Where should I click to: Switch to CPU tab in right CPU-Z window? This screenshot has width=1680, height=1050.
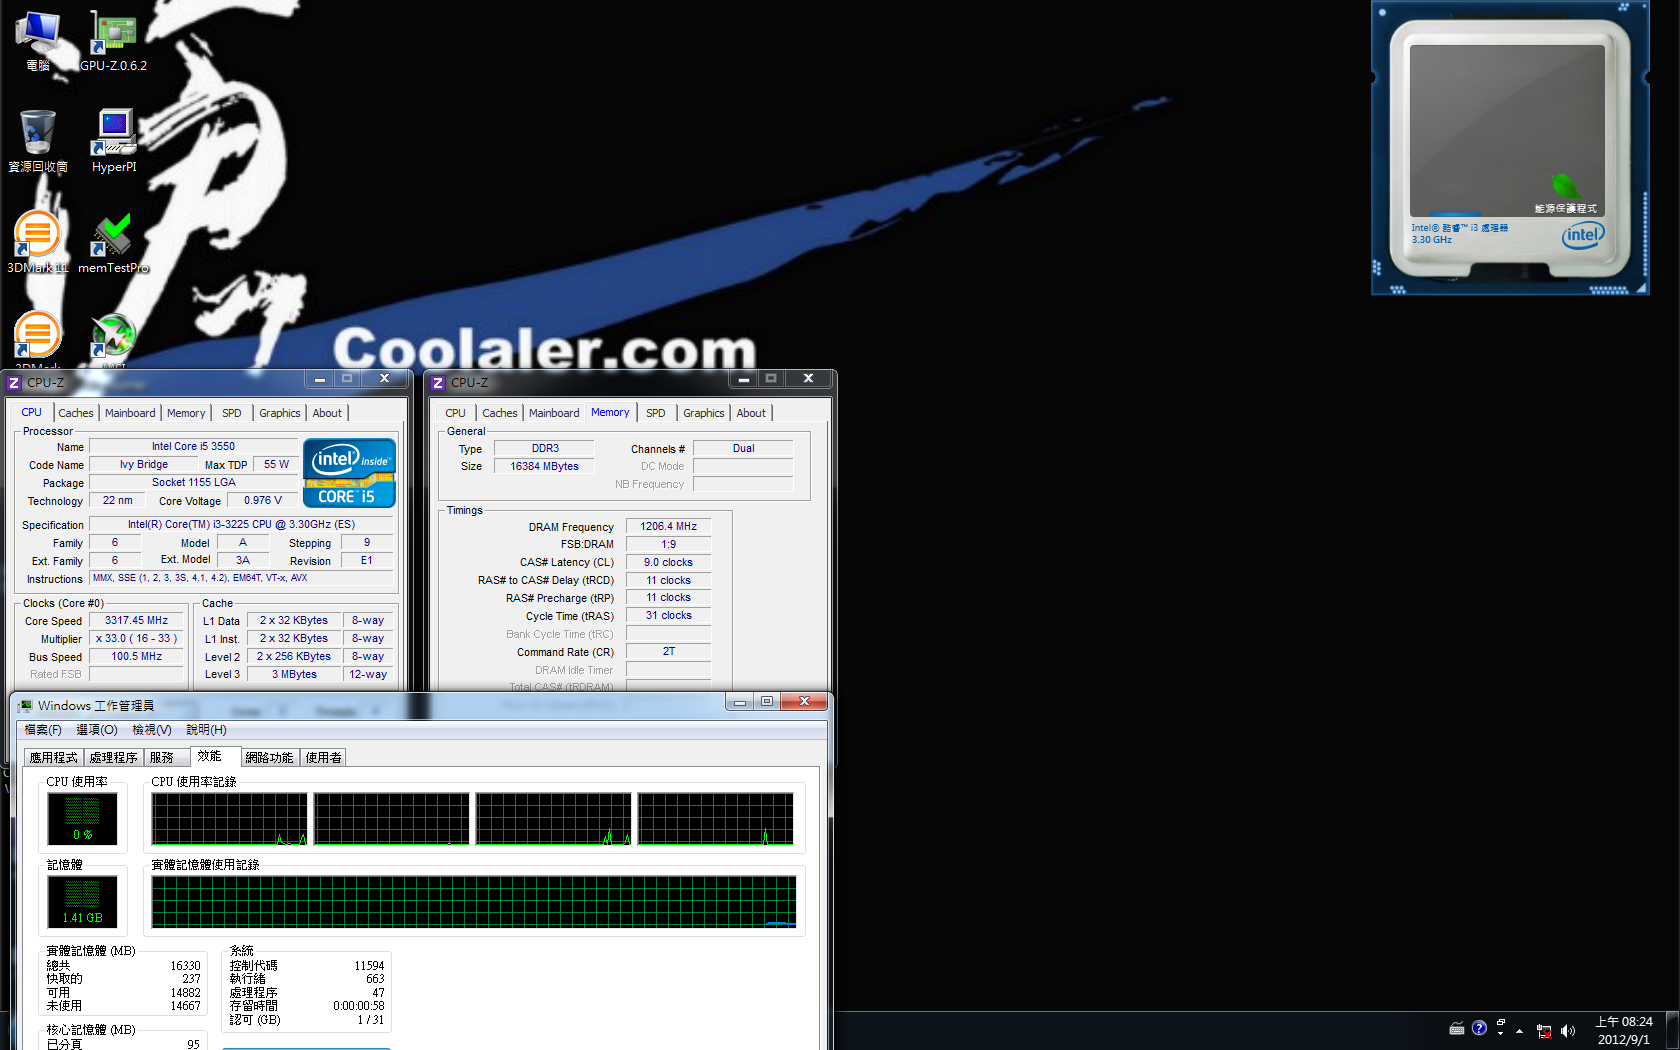click(x=456, y=413)
